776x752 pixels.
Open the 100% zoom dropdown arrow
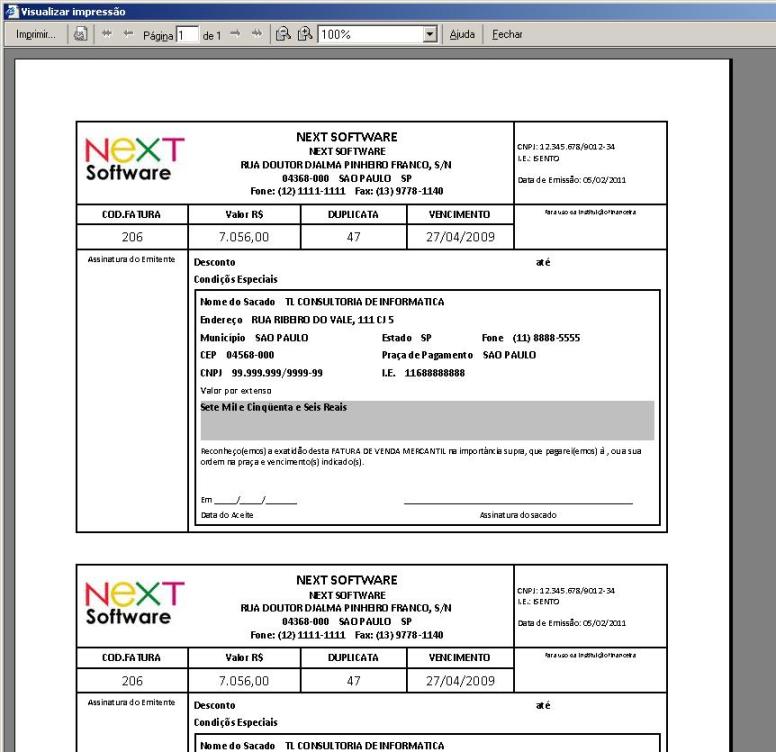430,35
